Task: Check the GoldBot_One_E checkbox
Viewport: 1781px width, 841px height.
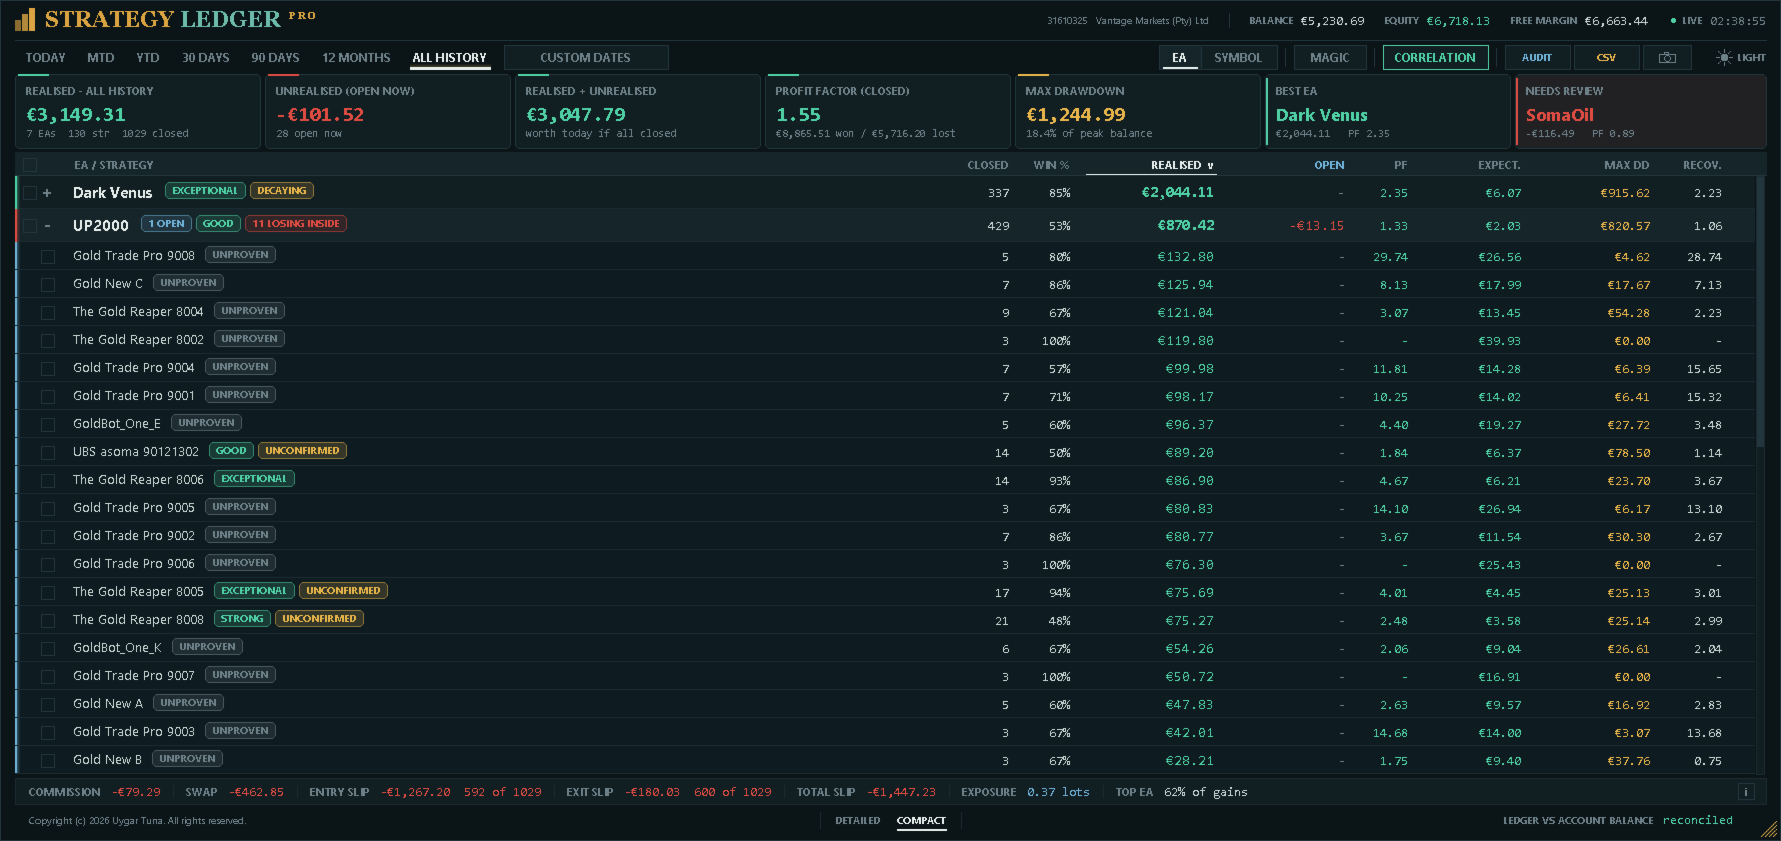Action: (48, 425)
